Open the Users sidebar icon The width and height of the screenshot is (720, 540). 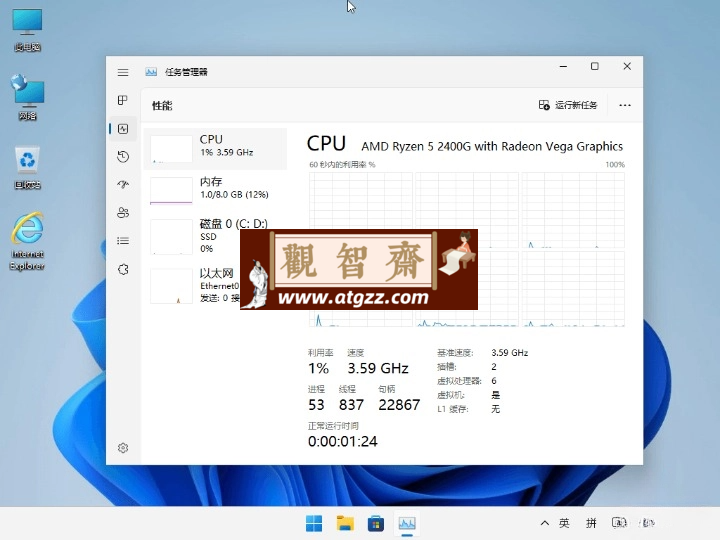tap(123, 213)
